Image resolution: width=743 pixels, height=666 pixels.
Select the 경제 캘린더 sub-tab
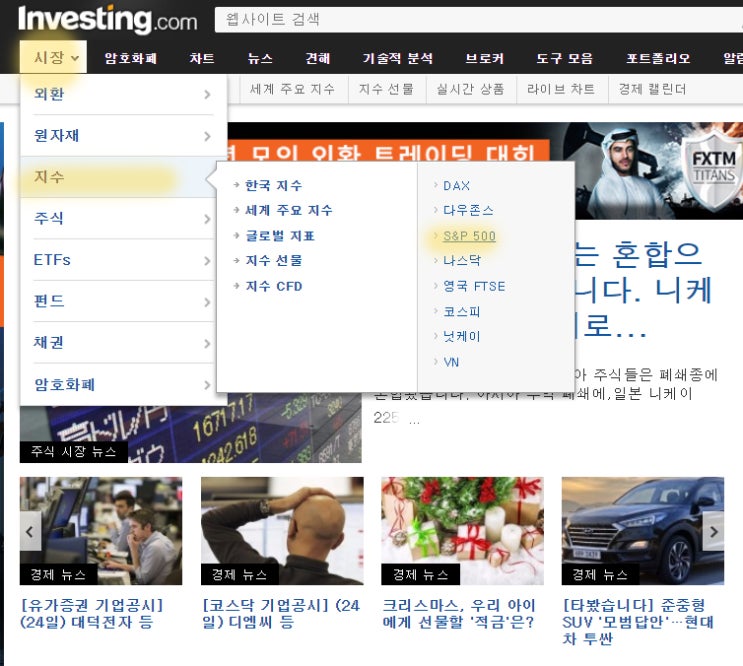point(652,89)
